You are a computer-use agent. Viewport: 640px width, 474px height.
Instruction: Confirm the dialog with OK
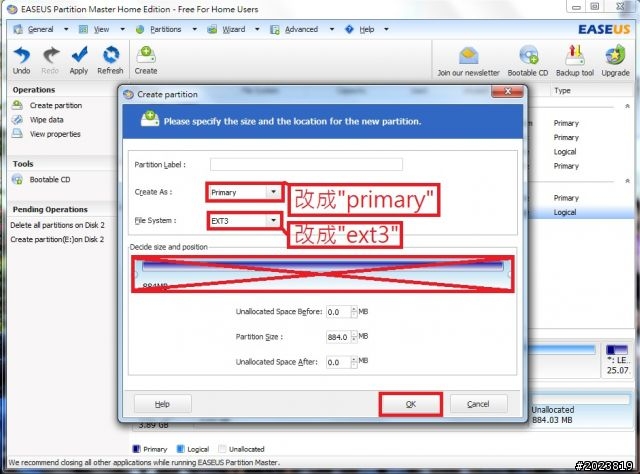coord(411,404)
